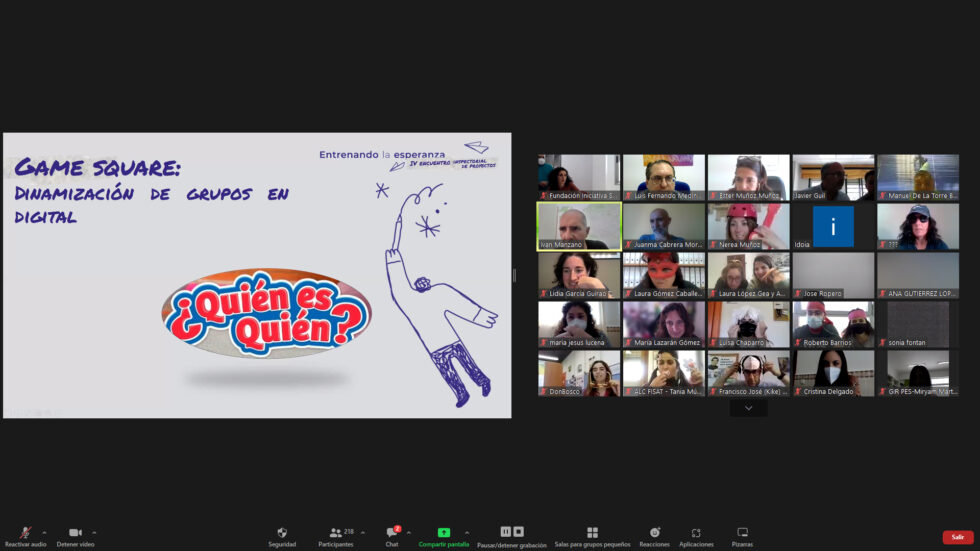Click Idoia's blue avatar tile

click(833, 226)
